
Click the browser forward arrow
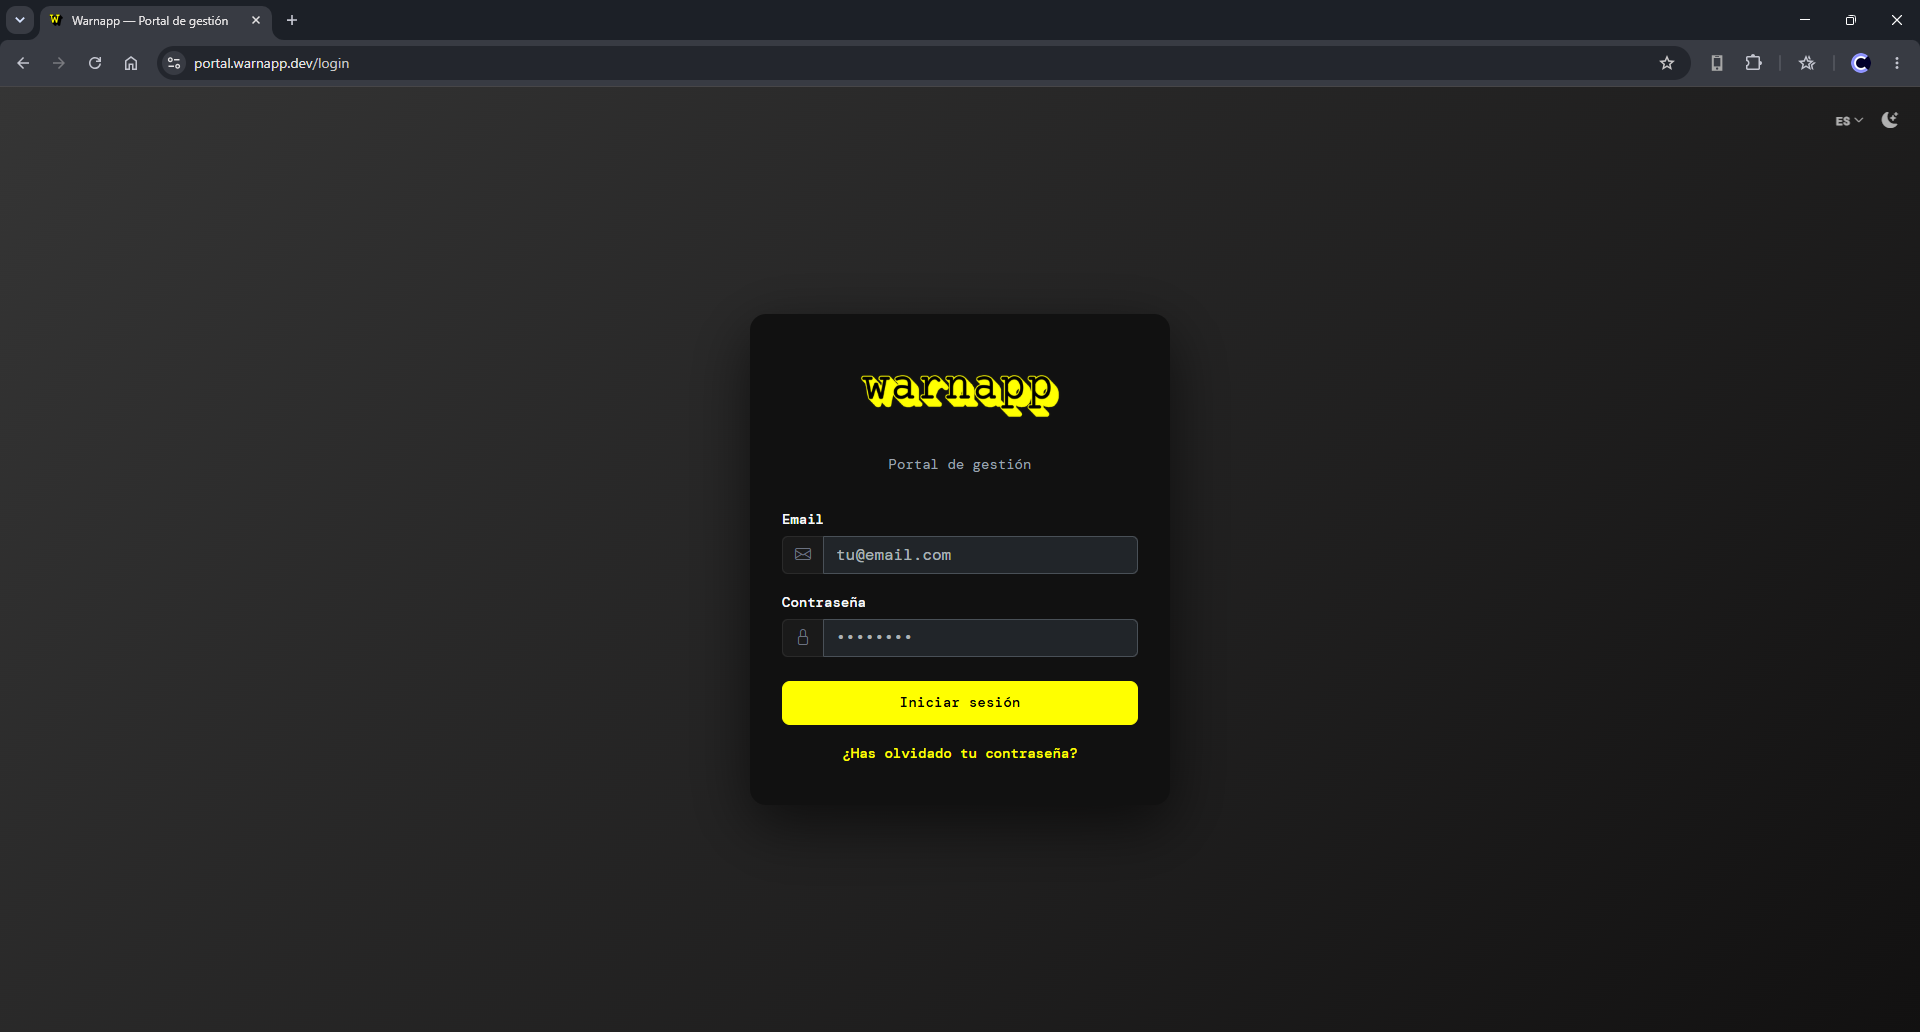tap(59, 63)
